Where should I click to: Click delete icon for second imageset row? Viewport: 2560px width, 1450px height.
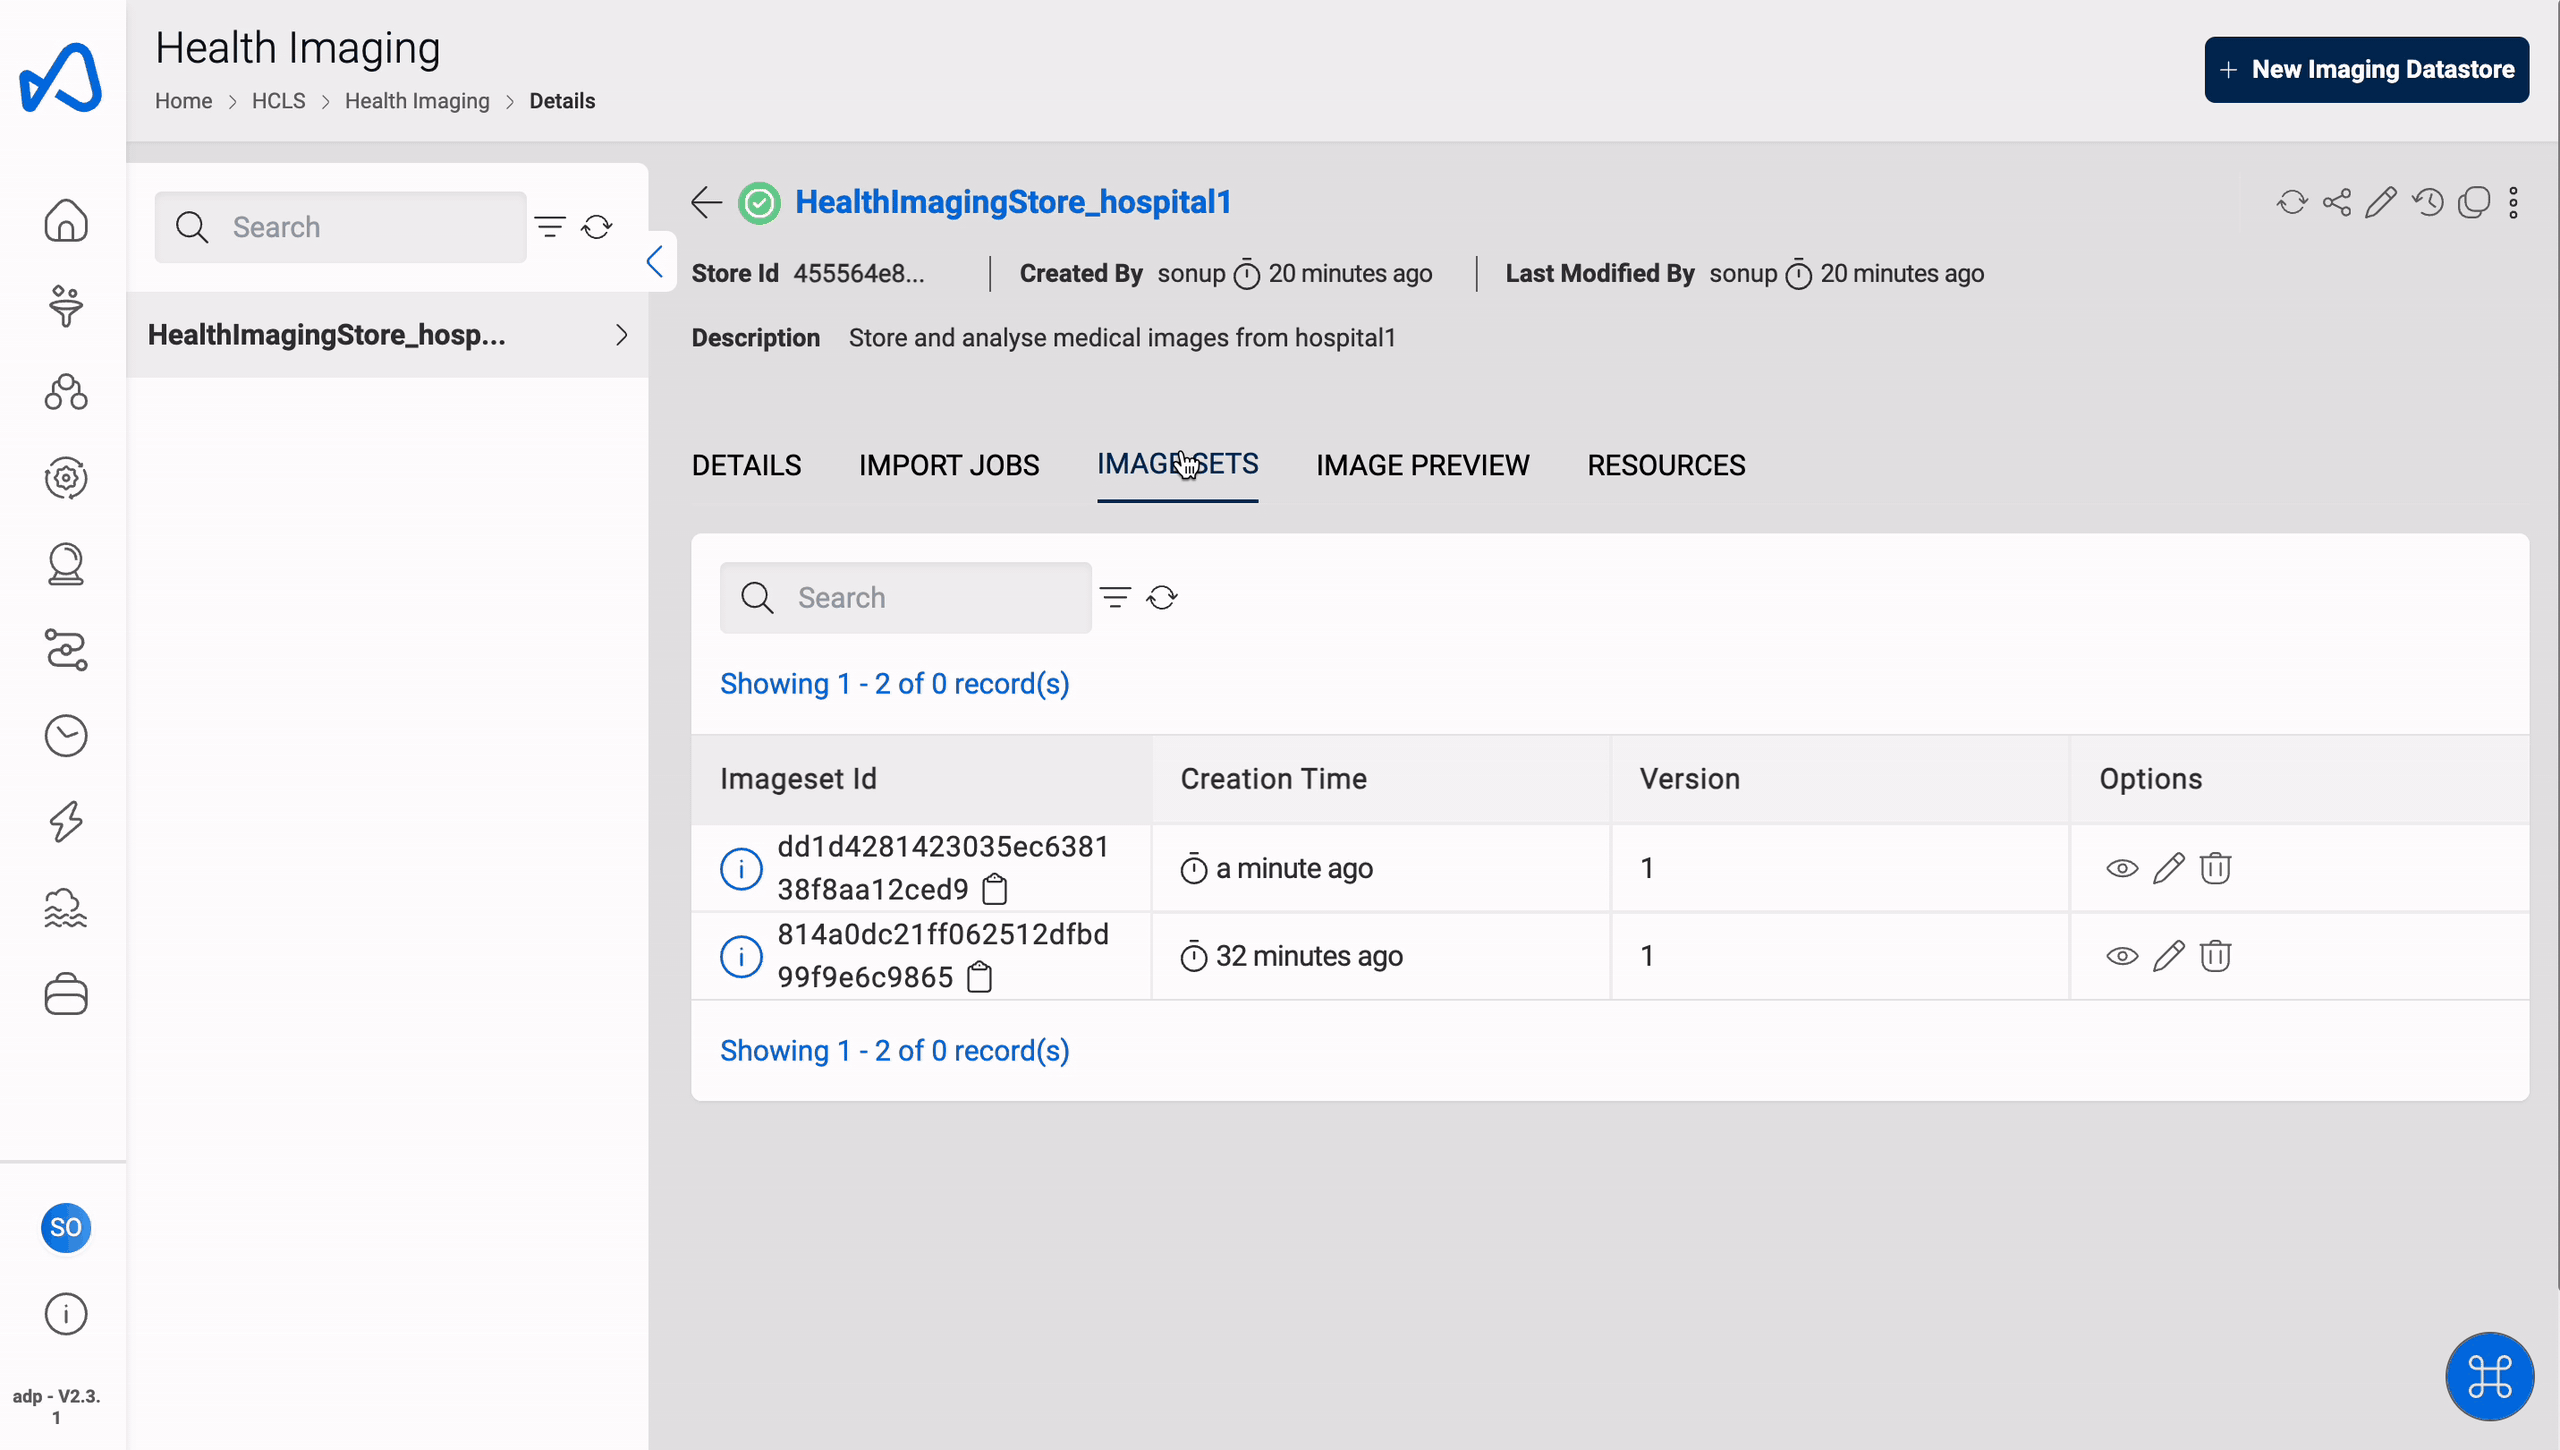tap(2214, 954)
